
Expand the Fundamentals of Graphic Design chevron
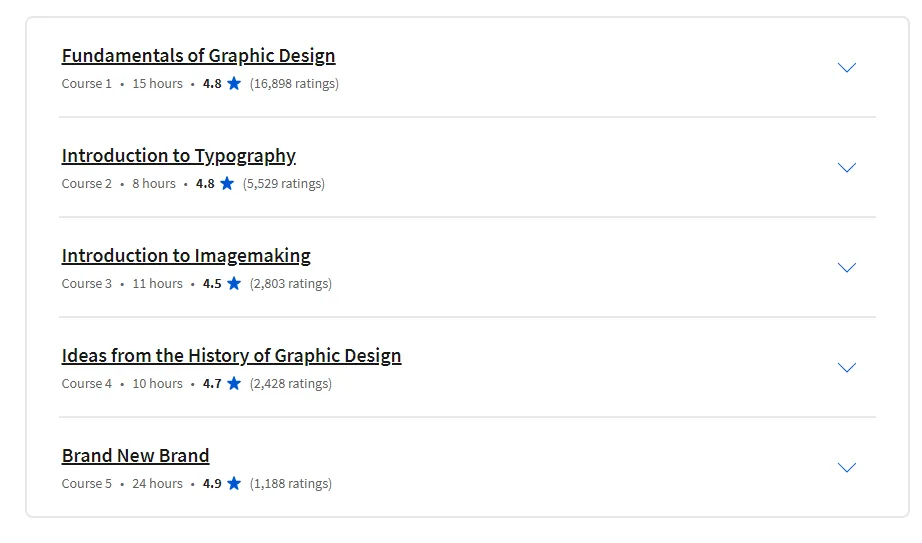click(846, 68)
